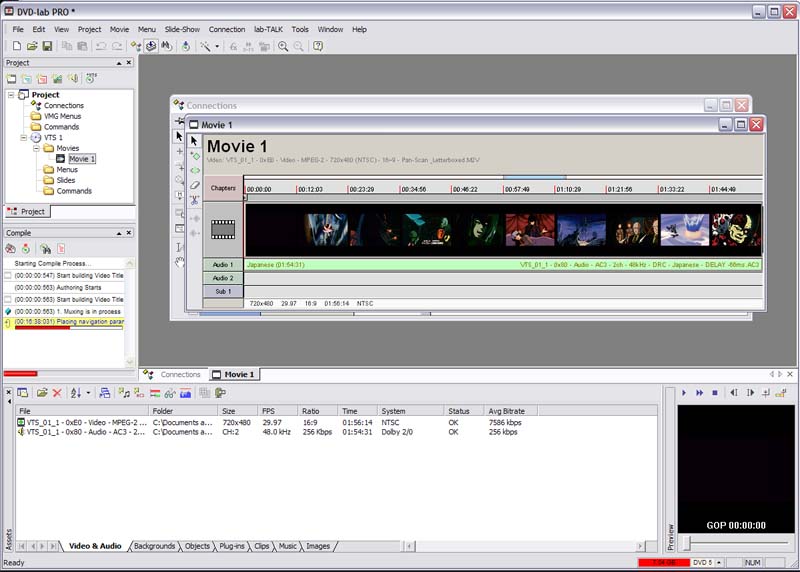Switch to the Connections window tab
Screen dimensions: 800x572
172,375
